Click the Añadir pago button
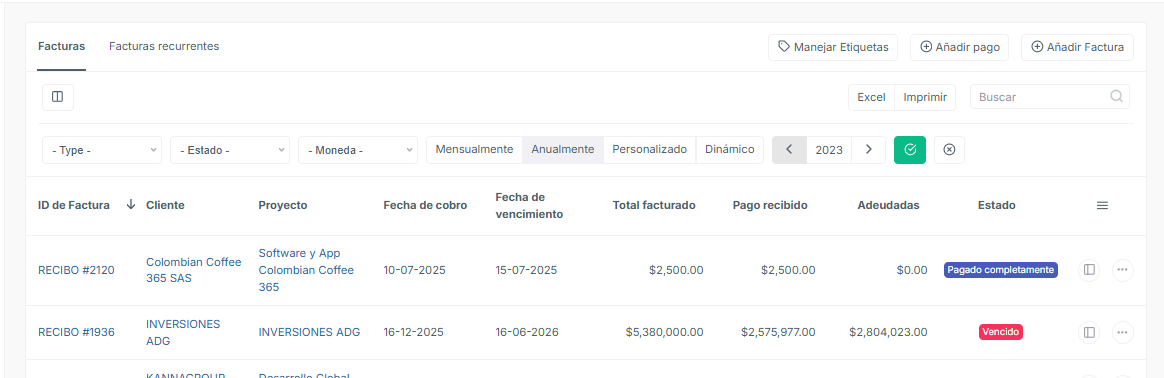Screen dimensions: 1164x378 point(960,47)
